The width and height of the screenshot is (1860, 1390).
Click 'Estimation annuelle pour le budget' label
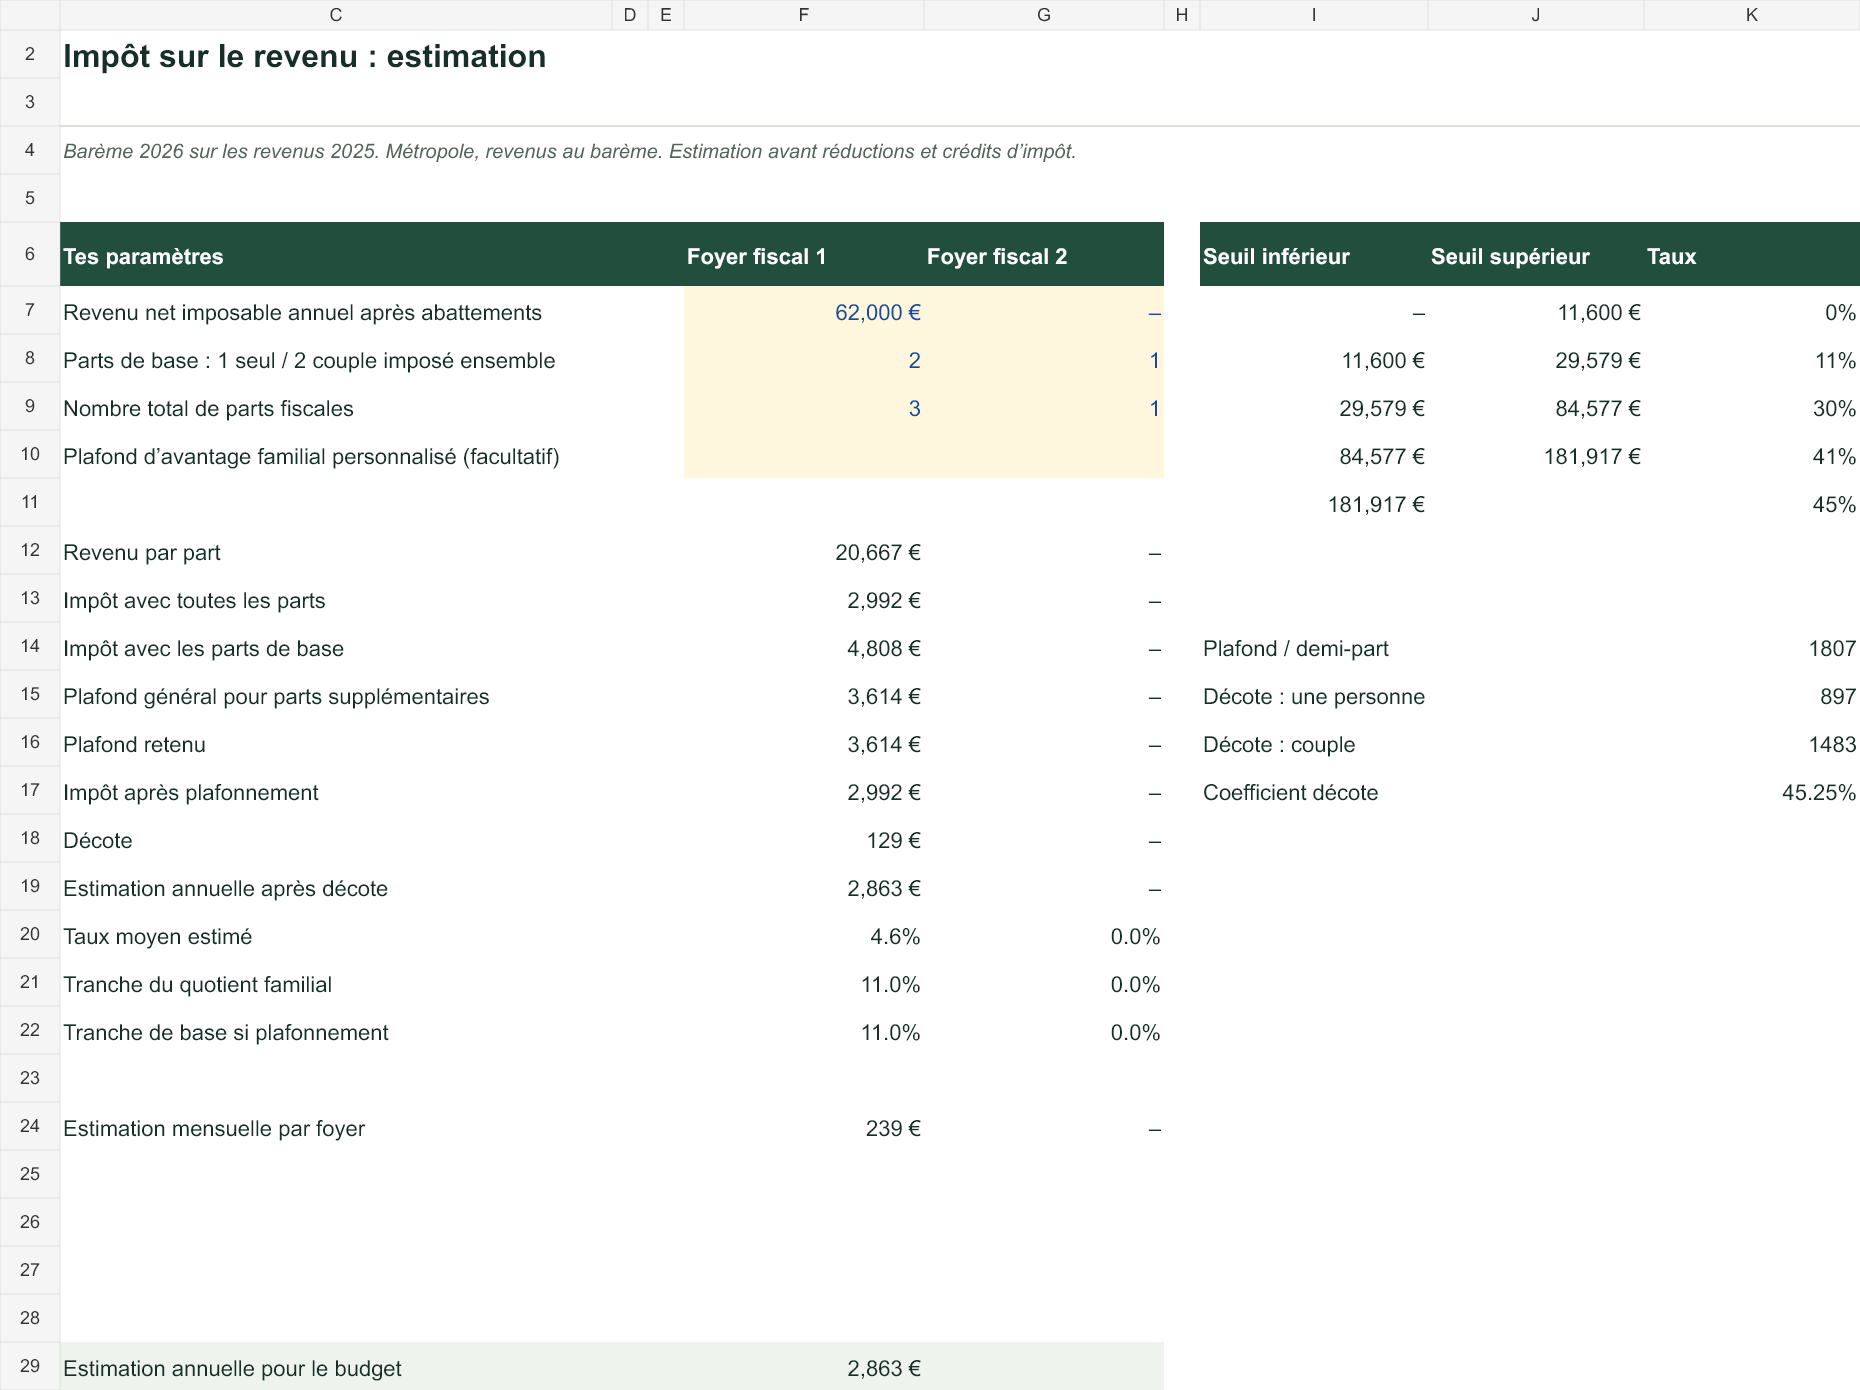pos(232,1369)
